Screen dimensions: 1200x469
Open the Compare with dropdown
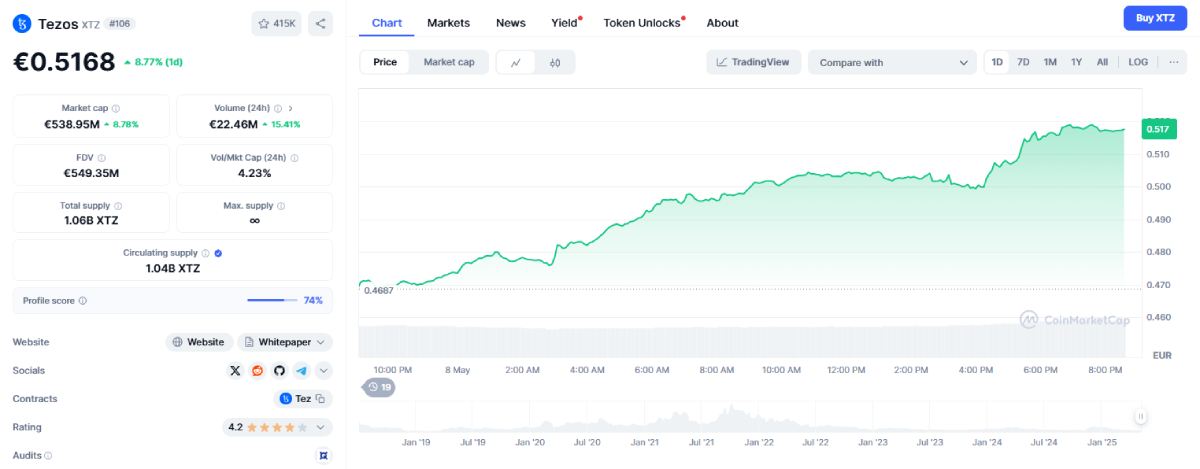click(x=892, y=62)
